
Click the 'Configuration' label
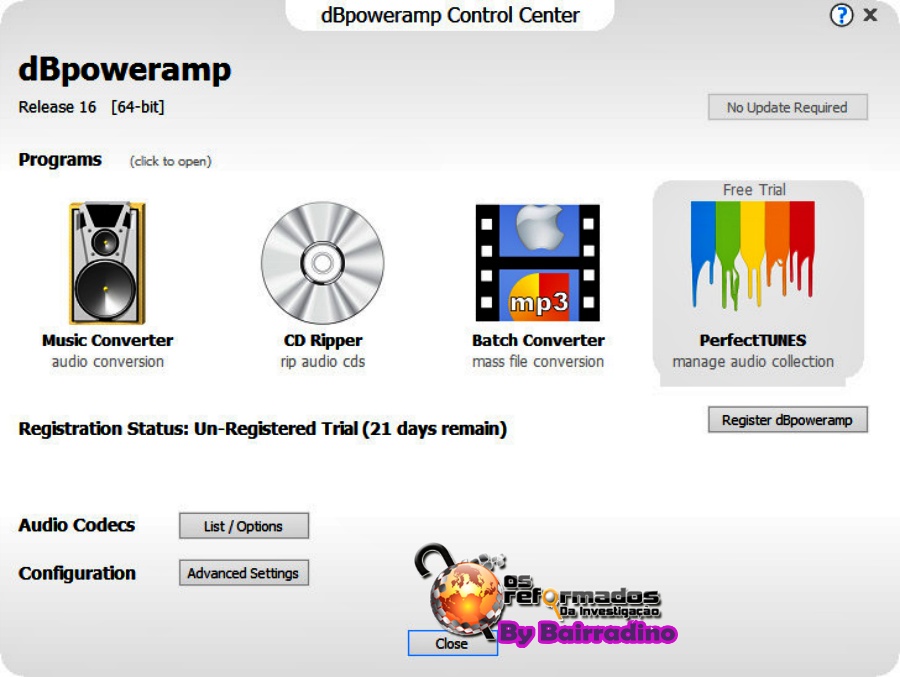pyautogui.click(x=77, y=573)
